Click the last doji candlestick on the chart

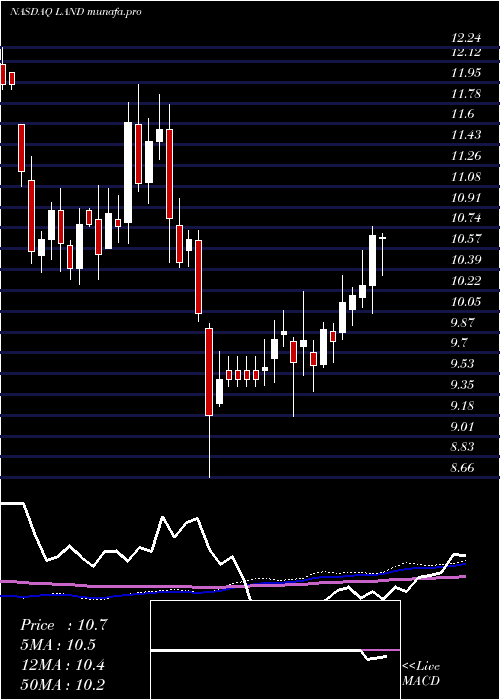pyautogui.click(x=383, y=254)
